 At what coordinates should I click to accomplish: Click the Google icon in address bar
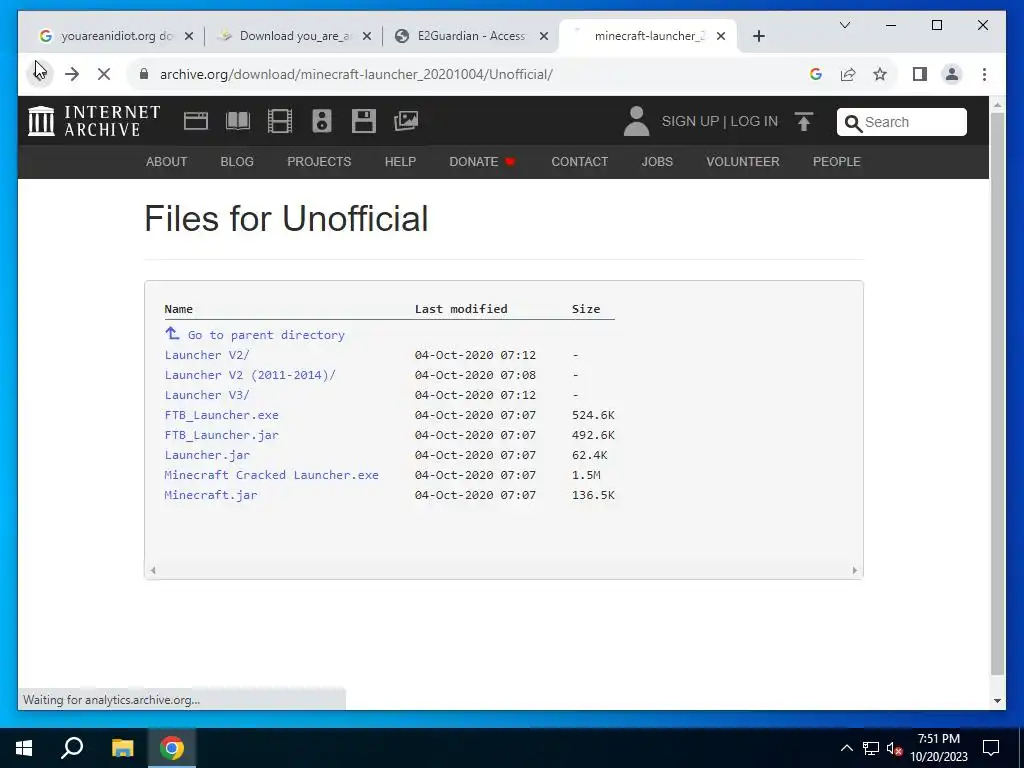(x=815, y=74)
